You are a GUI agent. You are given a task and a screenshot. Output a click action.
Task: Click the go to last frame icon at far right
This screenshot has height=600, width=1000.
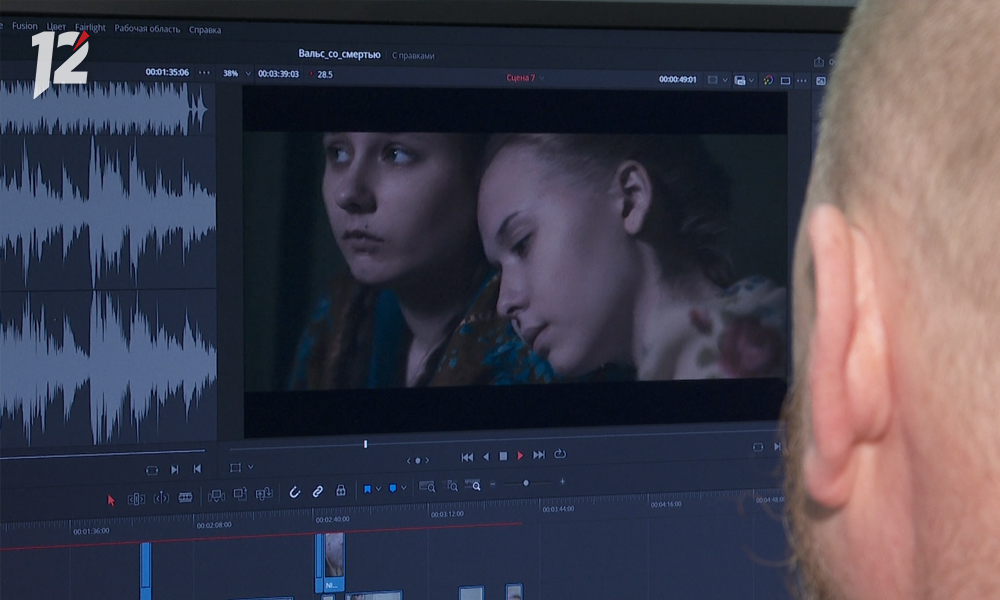[x=777, y=446]
